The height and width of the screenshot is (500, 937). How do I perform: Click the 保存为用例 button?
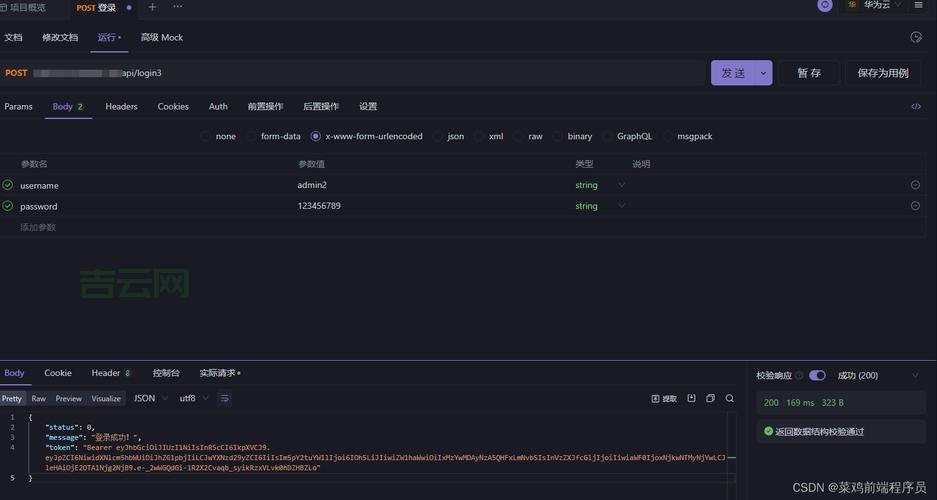[x=883, y=73]
